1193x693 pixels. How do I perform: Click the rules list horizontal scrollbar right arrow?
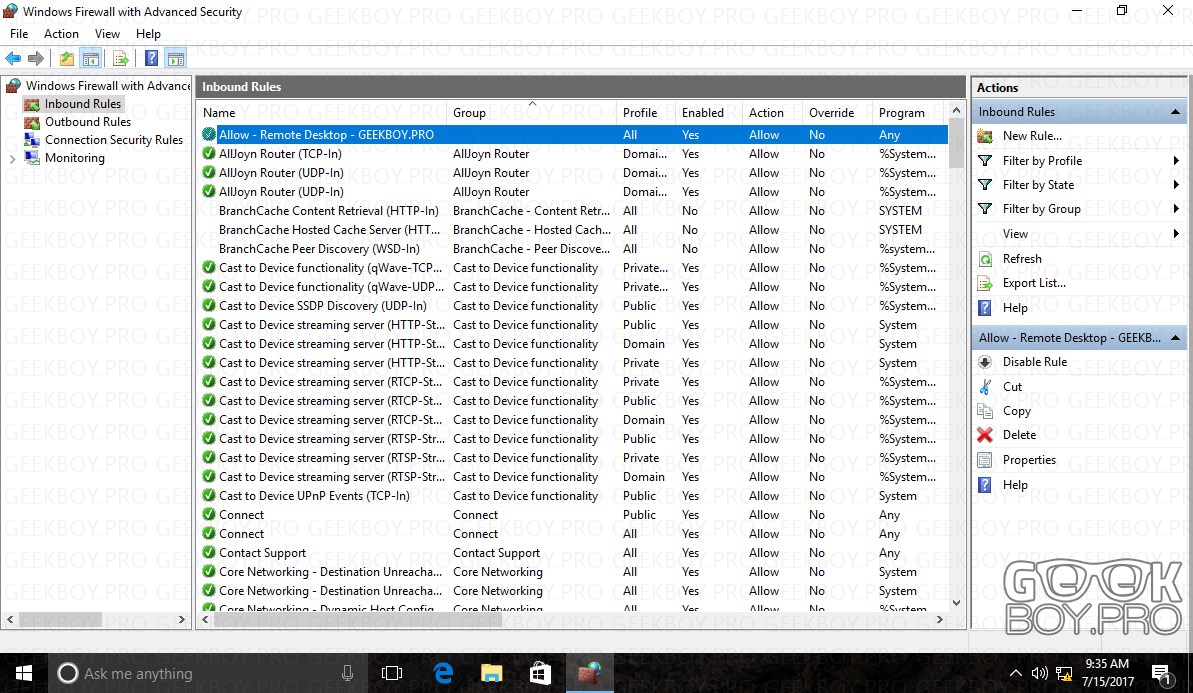coord(940,620)
